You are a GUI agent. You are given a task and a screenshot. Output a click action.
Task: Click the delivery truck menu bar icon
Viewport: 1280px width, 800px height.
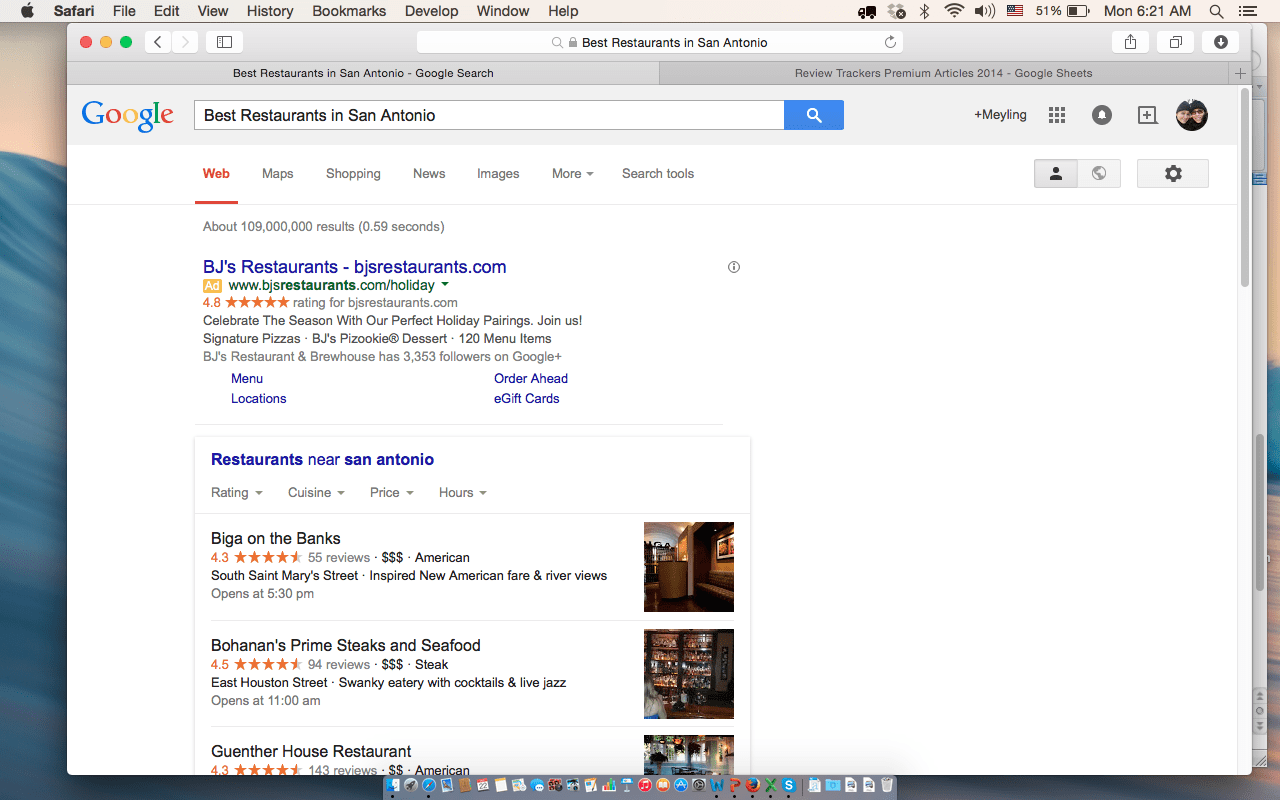tap(867, 11)
